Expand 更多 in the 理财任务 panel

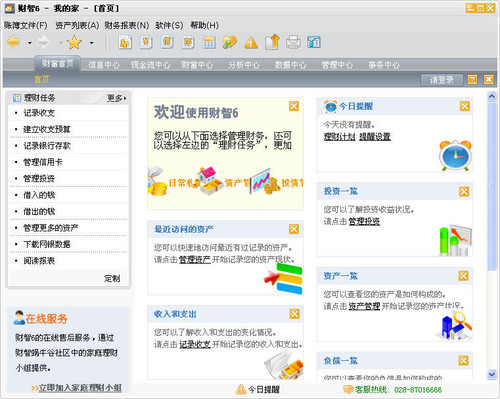(117, 98)
